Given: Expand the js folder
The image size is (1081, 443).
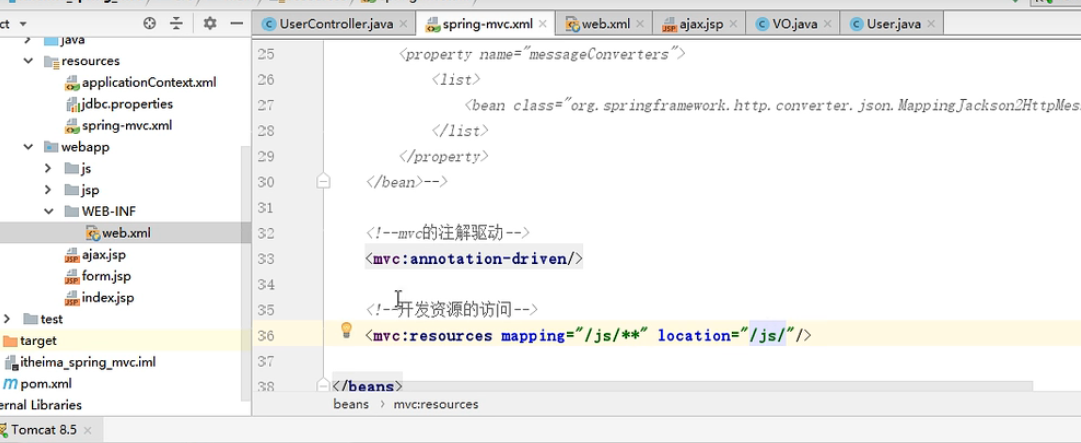Looking at the screenshot, I should pyautogui.click(x=48, y=168).
